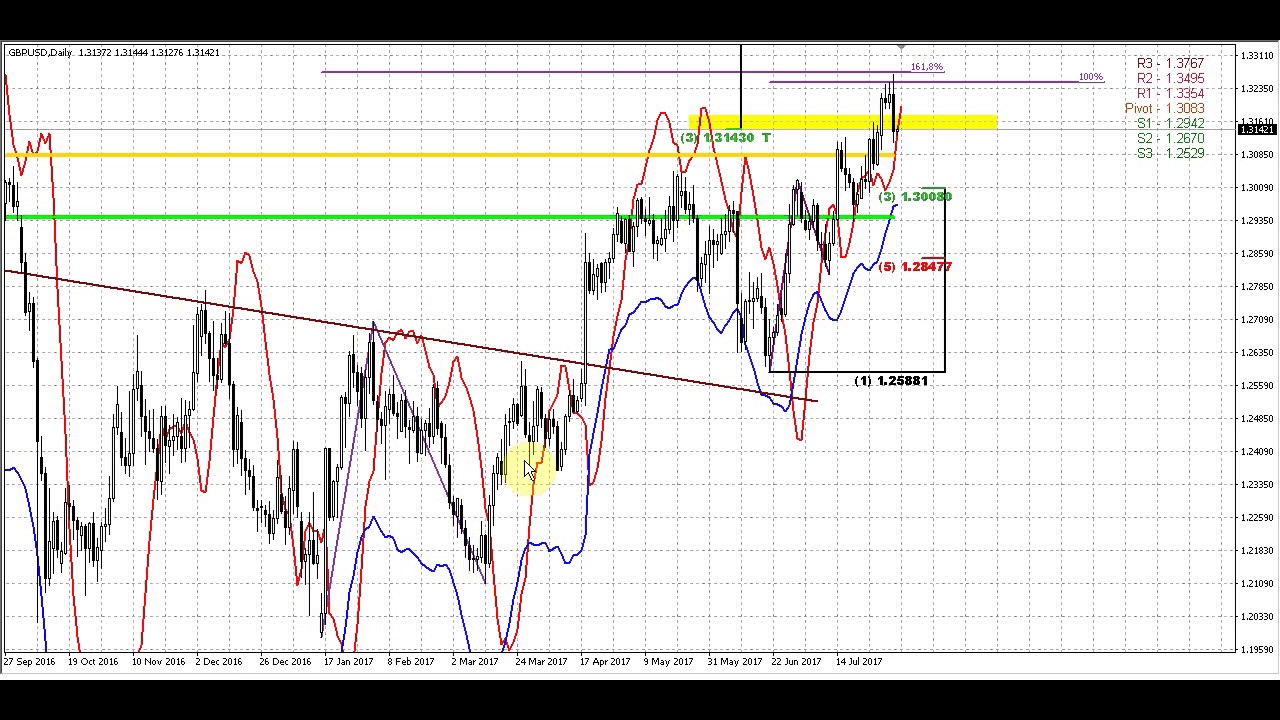Select the R3 - 1.3767 pivot label
This screenshot has width=1280, height=720.
pyautogui.click(x=1170, y=63)
